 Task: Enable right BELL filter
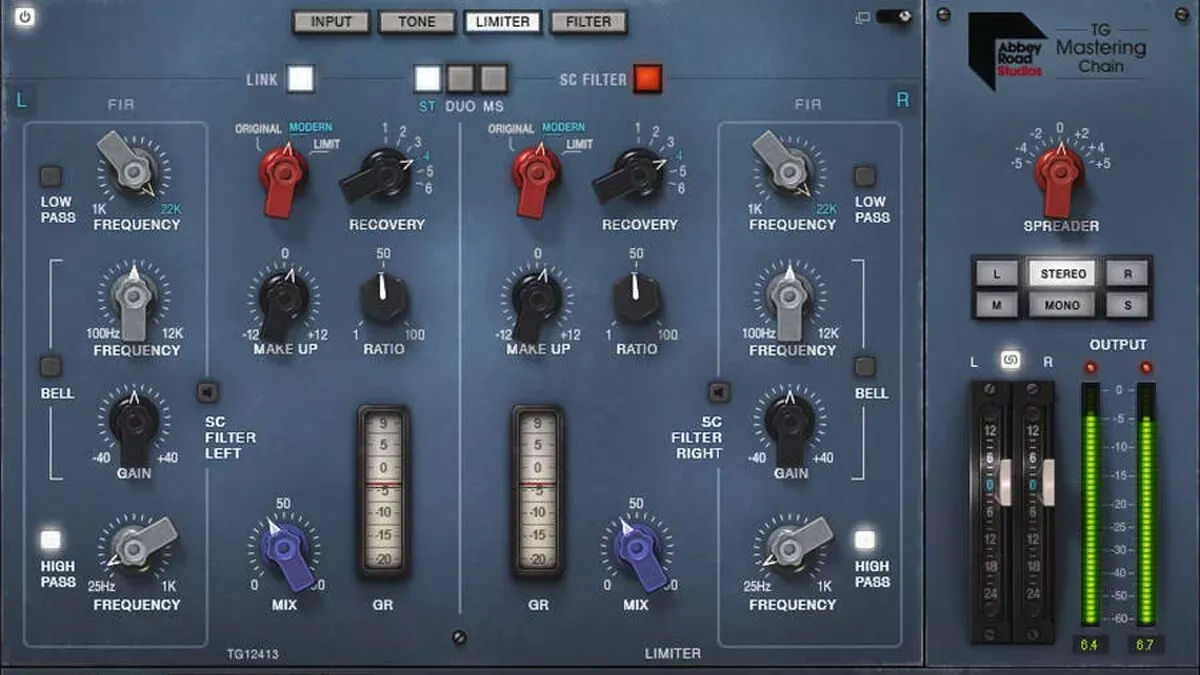(x=865, y=366)
